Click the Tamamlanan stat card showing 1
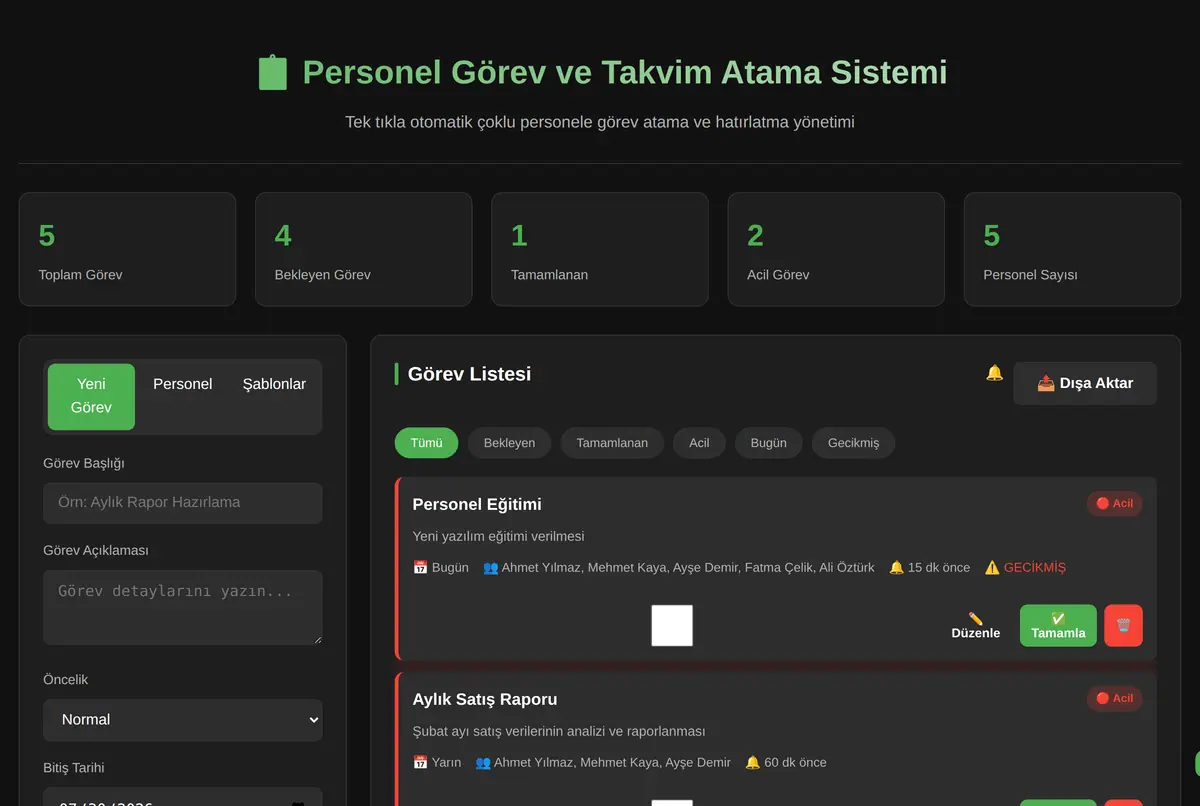 coord(600,249)
